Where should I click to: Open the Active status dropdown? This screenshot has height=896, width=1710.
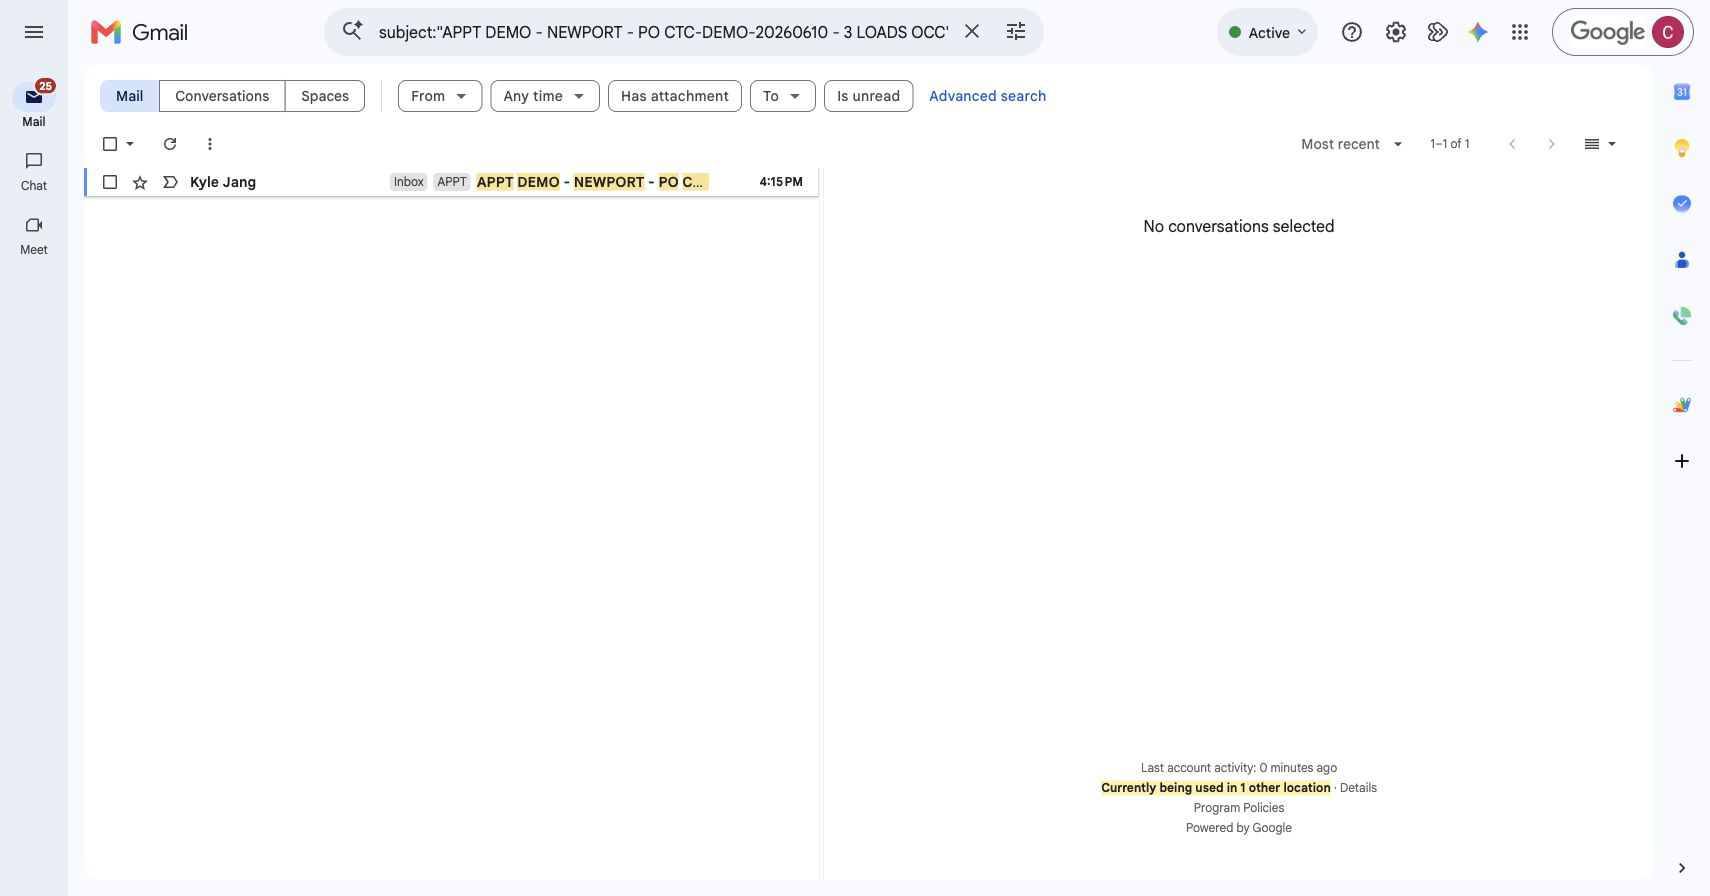1268,32
